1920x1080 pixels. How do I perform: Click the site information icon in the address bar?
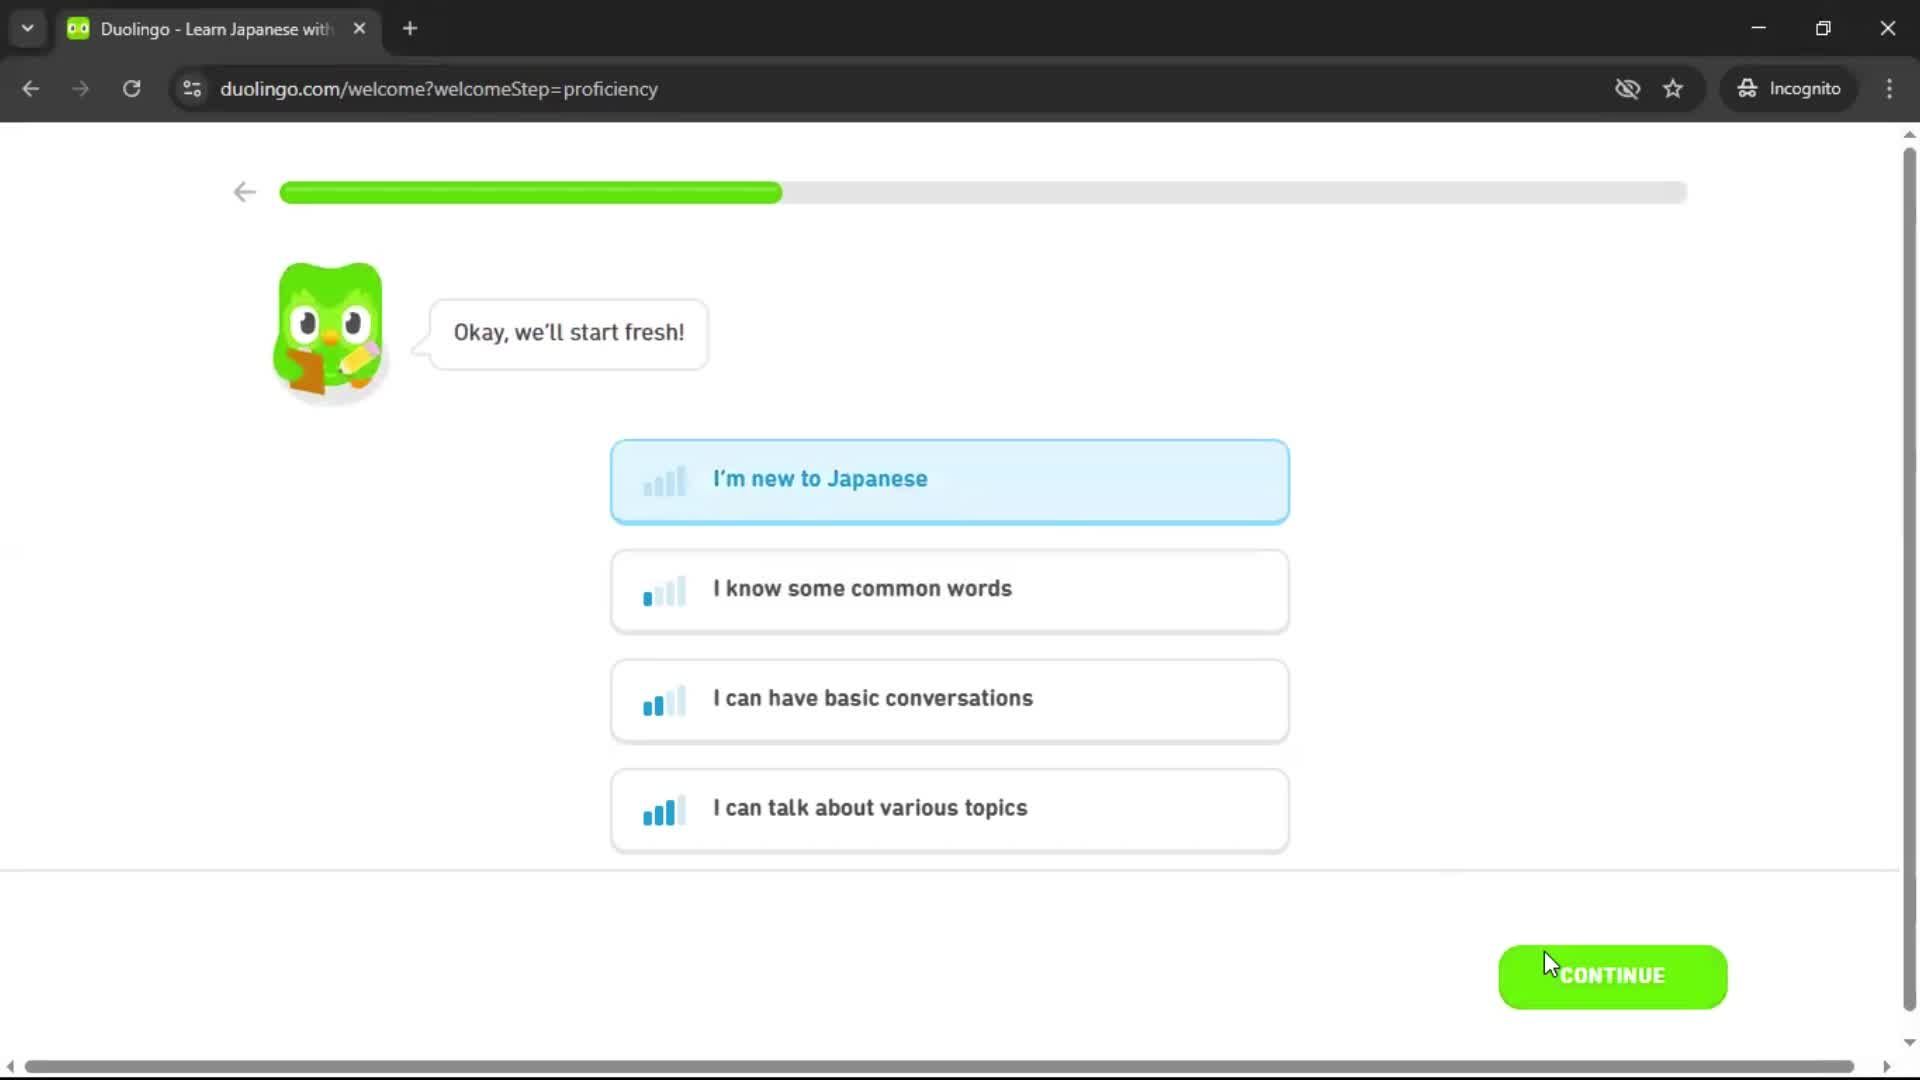coord(191,88)
